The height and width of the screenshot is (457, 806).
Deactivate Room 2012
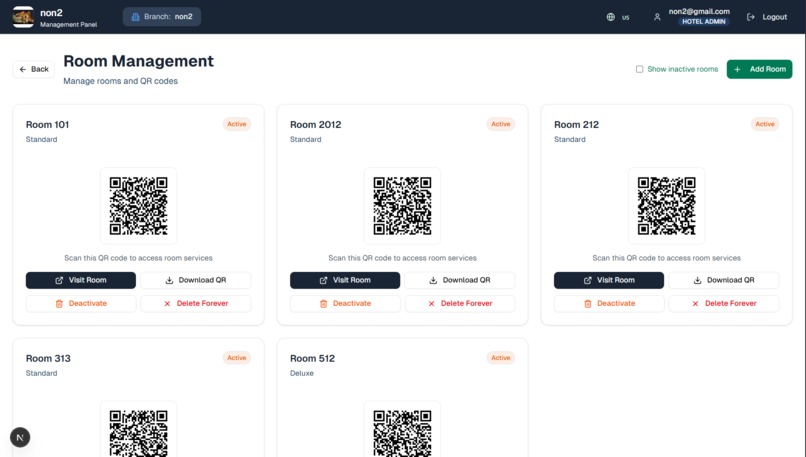pyautogui.click(x=345, y=303)
